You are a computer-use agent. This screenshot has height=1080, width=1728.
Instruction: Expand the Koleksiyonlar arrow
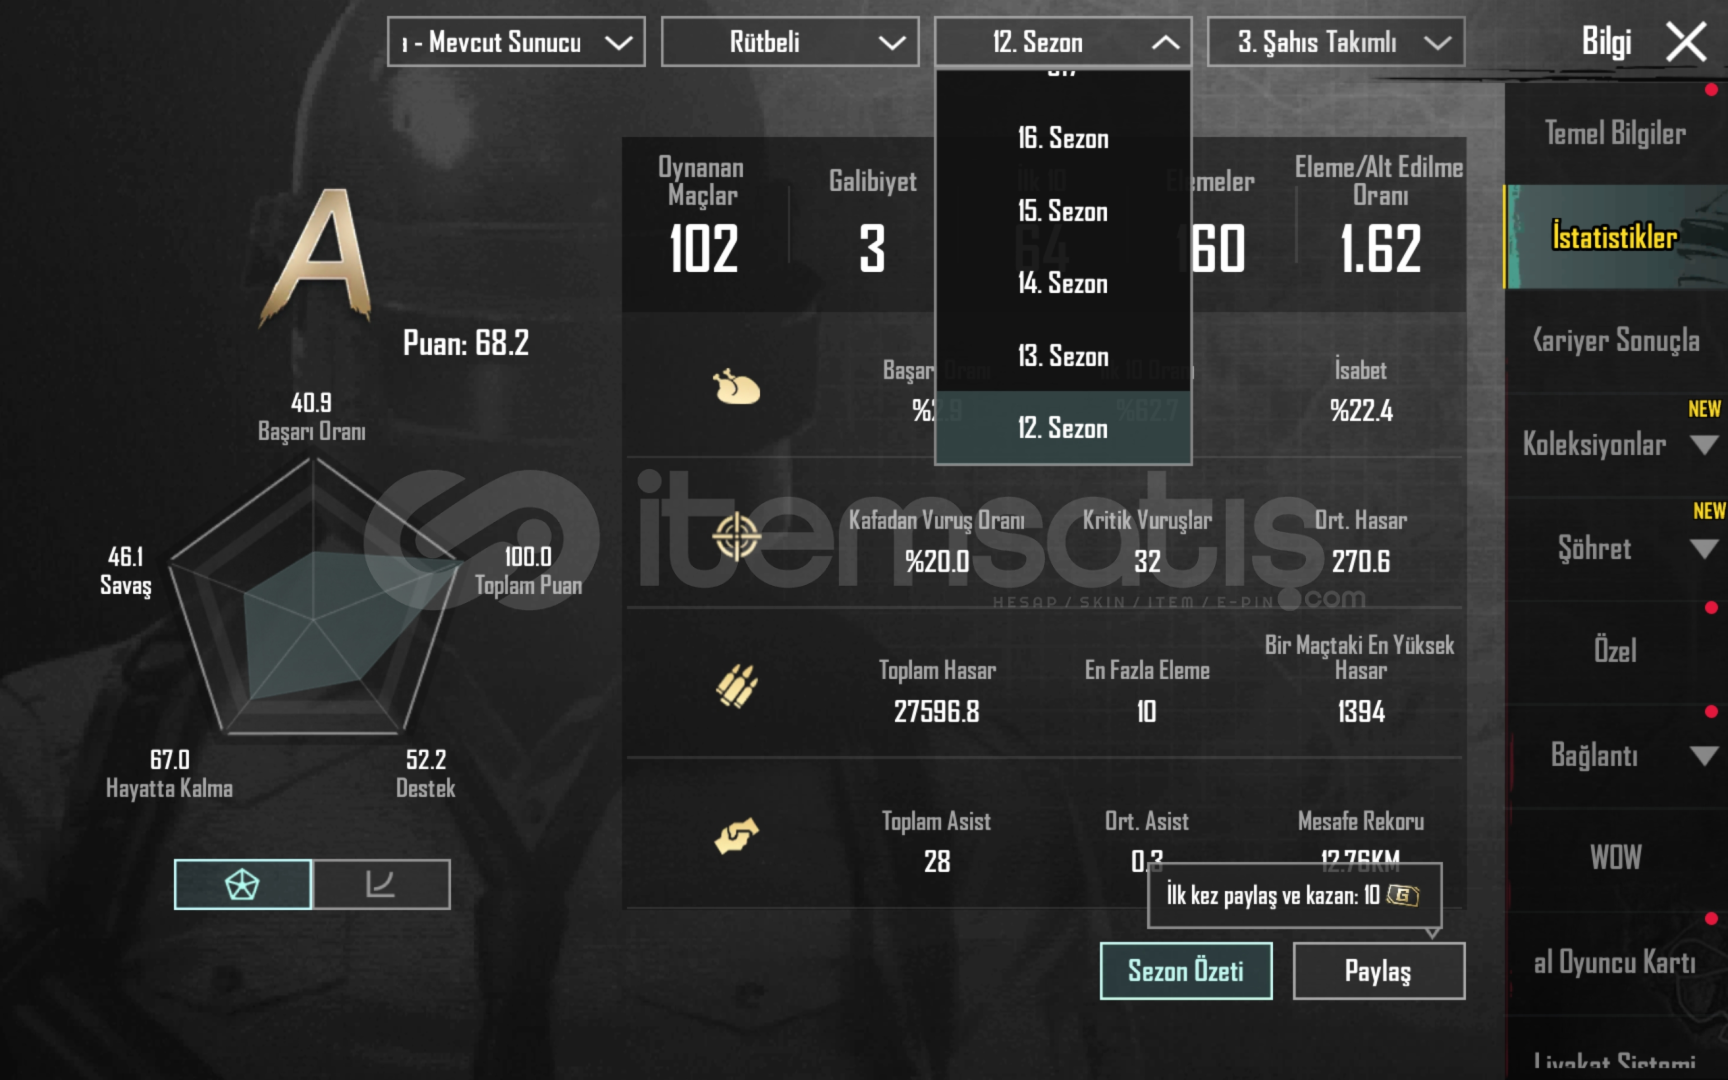[x=1704, y=444]
